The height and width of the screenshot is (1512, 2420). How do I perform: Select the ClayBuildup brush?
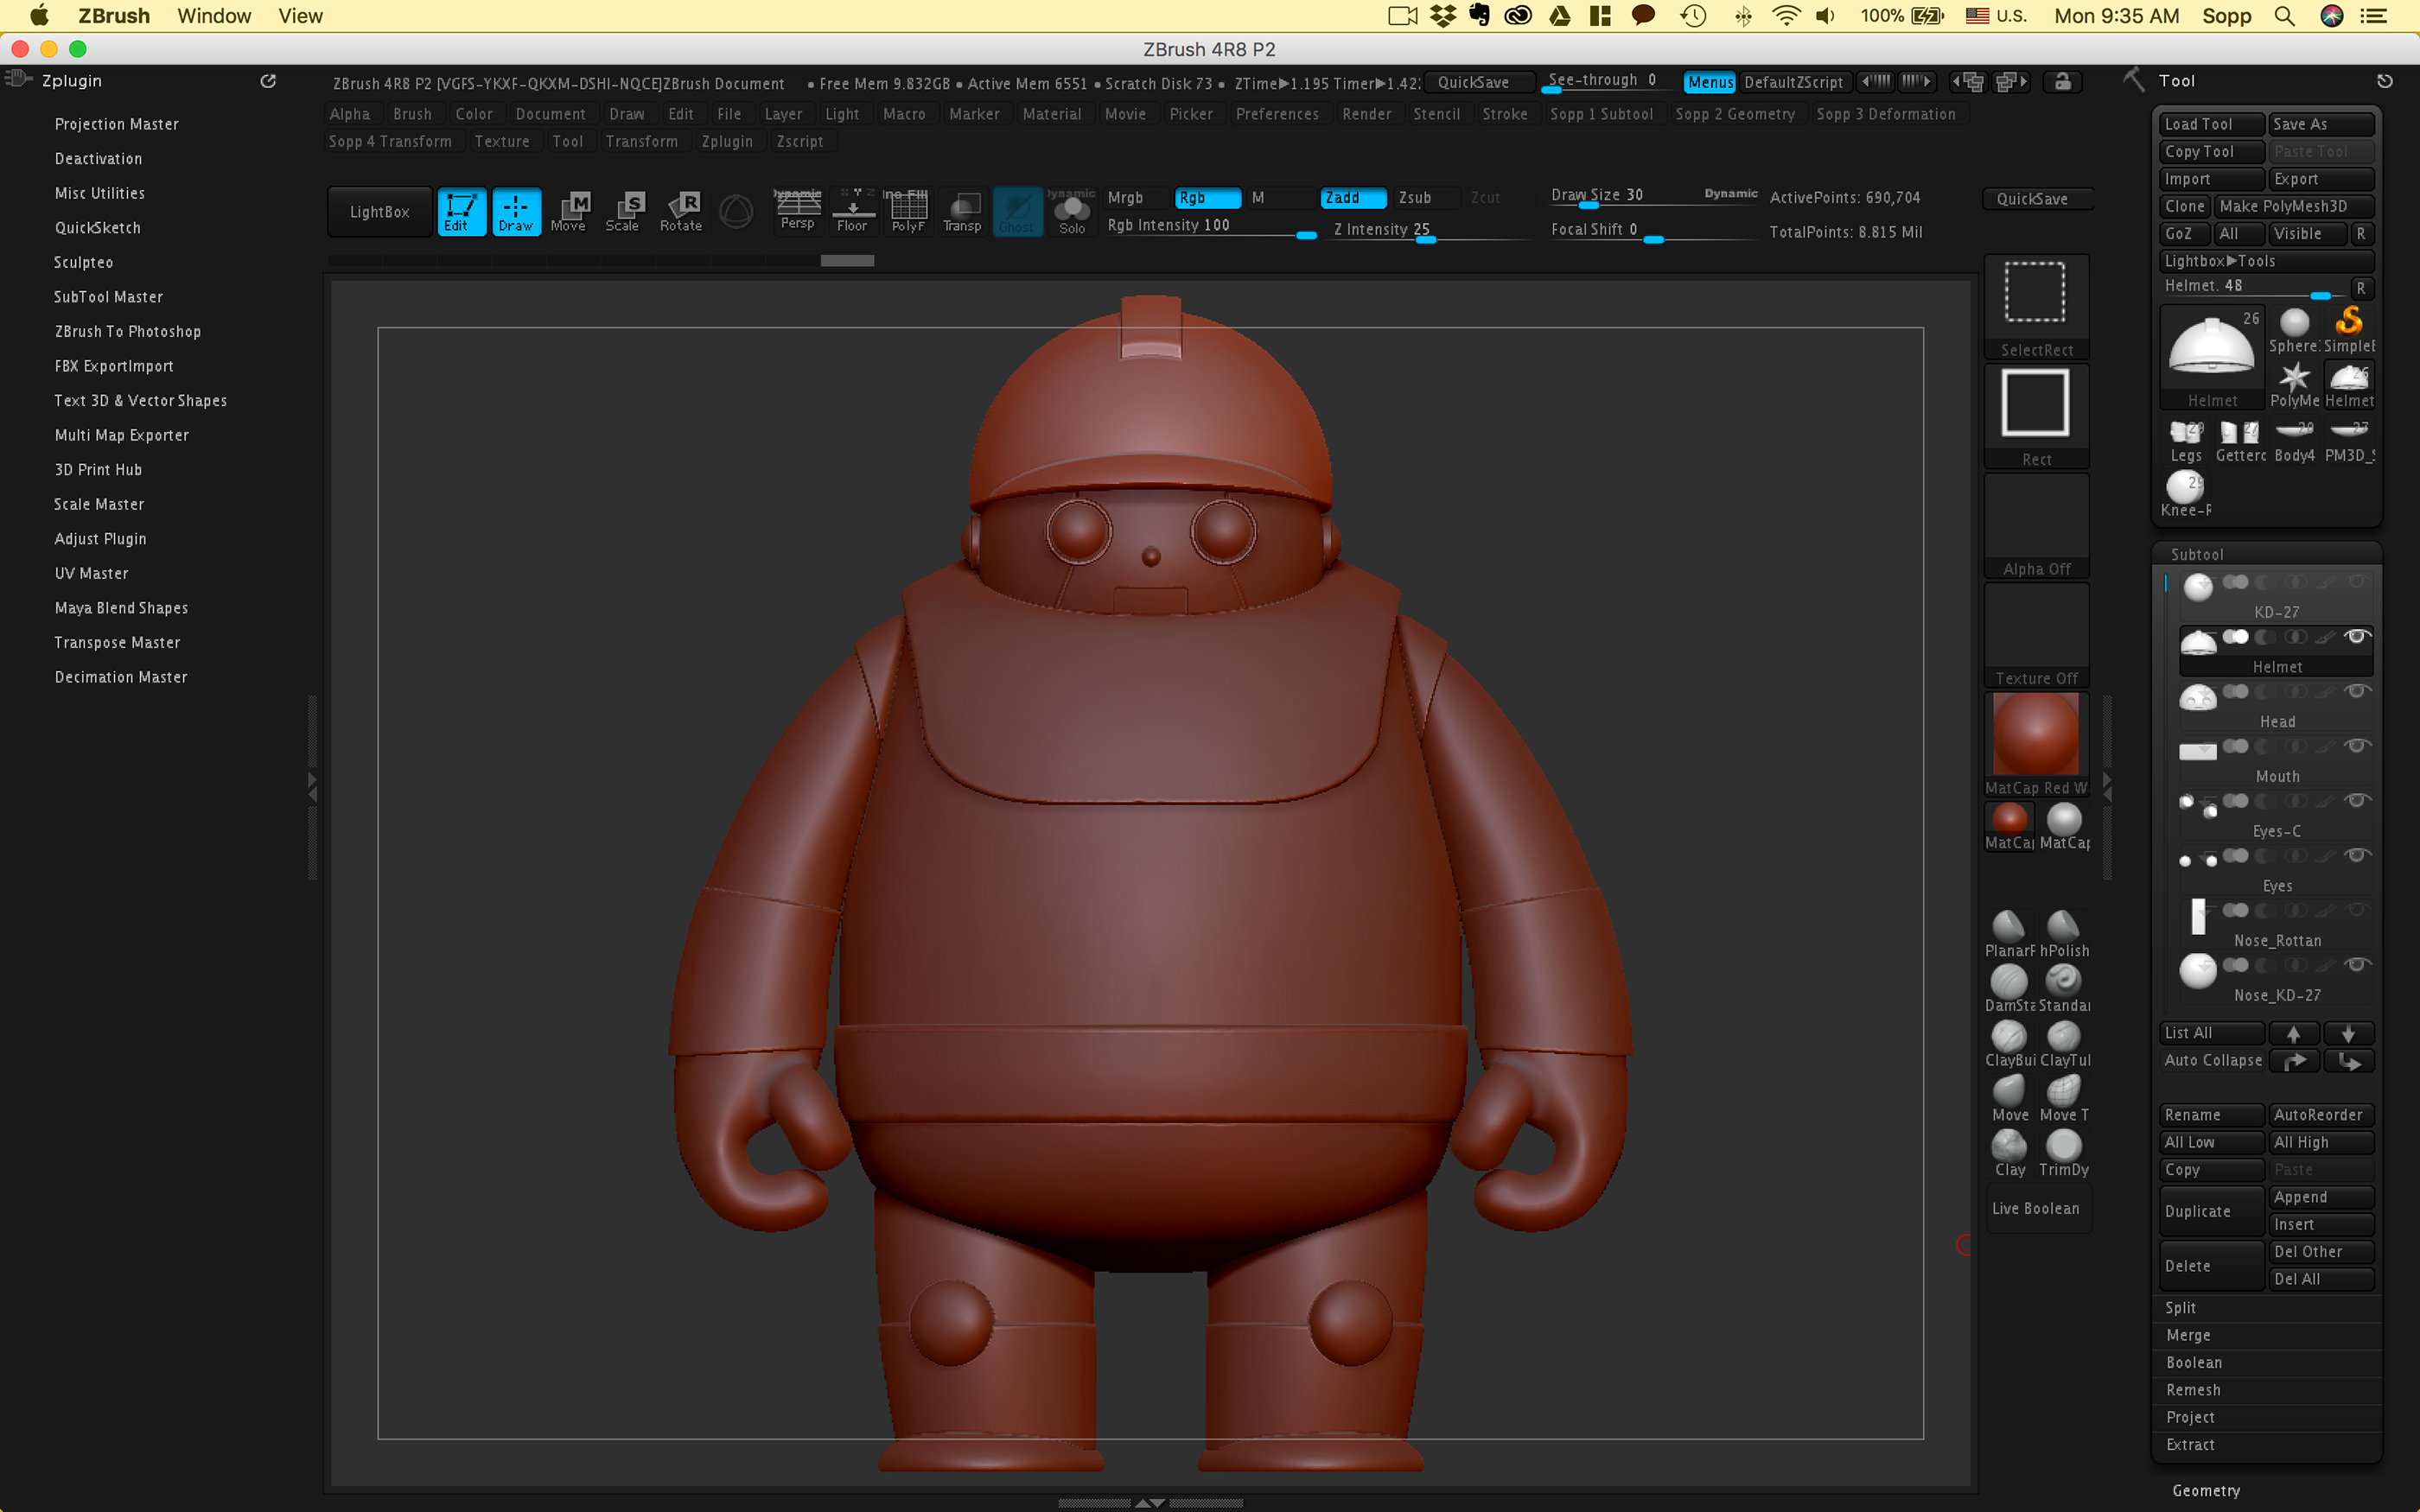click(2011, 1037)
